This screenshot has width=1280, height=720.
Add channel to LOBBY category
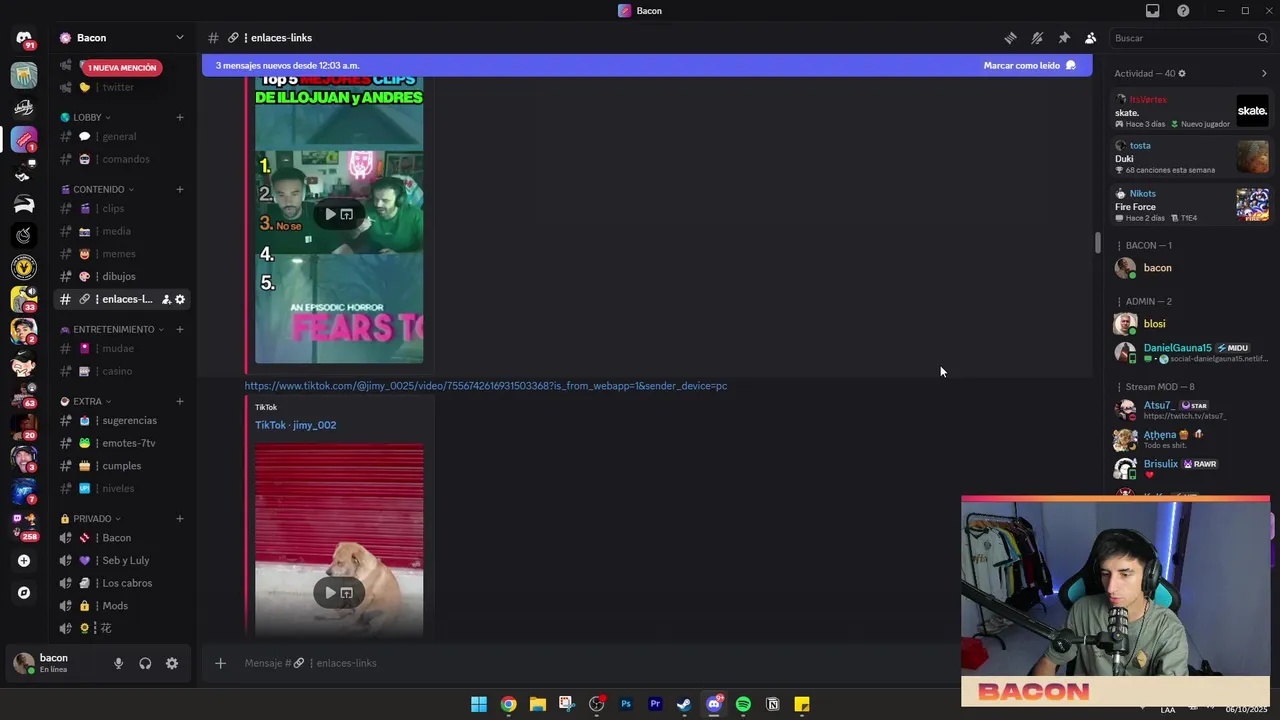pyautogui.click(x=180, y=117)
